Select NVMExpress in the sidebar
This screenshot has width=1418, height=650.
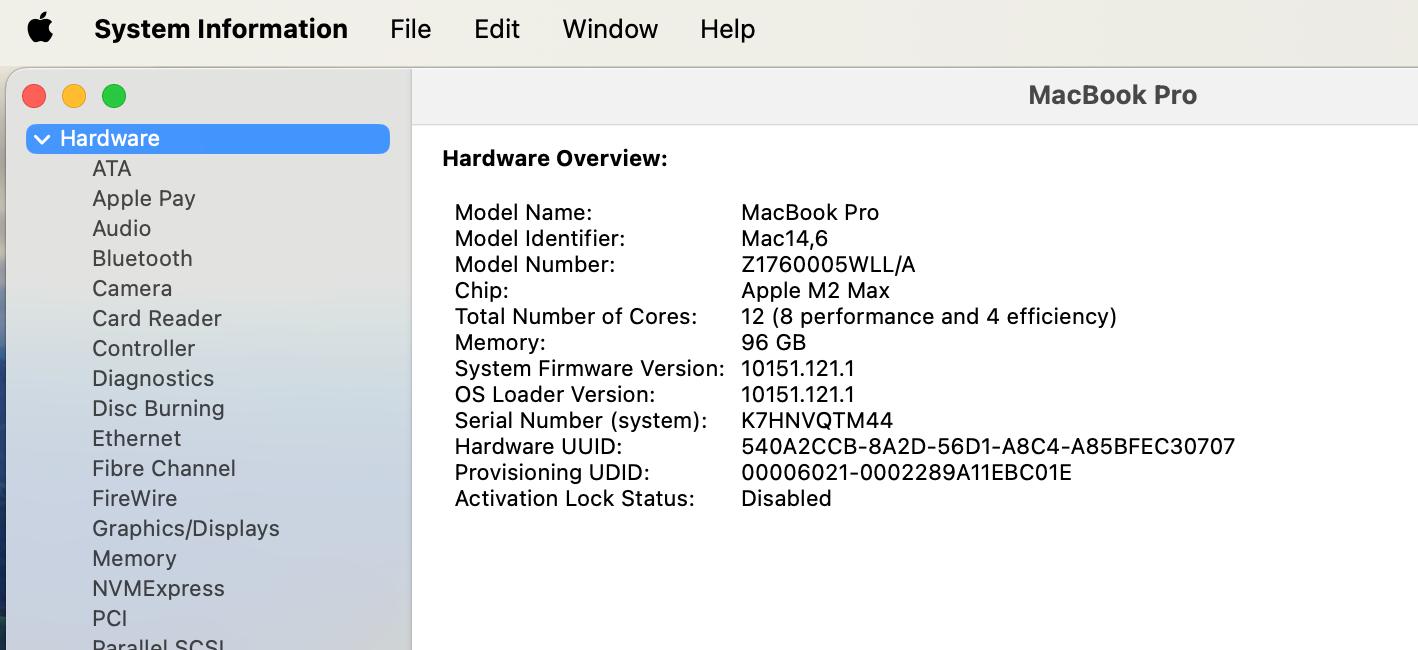[158, 589]
